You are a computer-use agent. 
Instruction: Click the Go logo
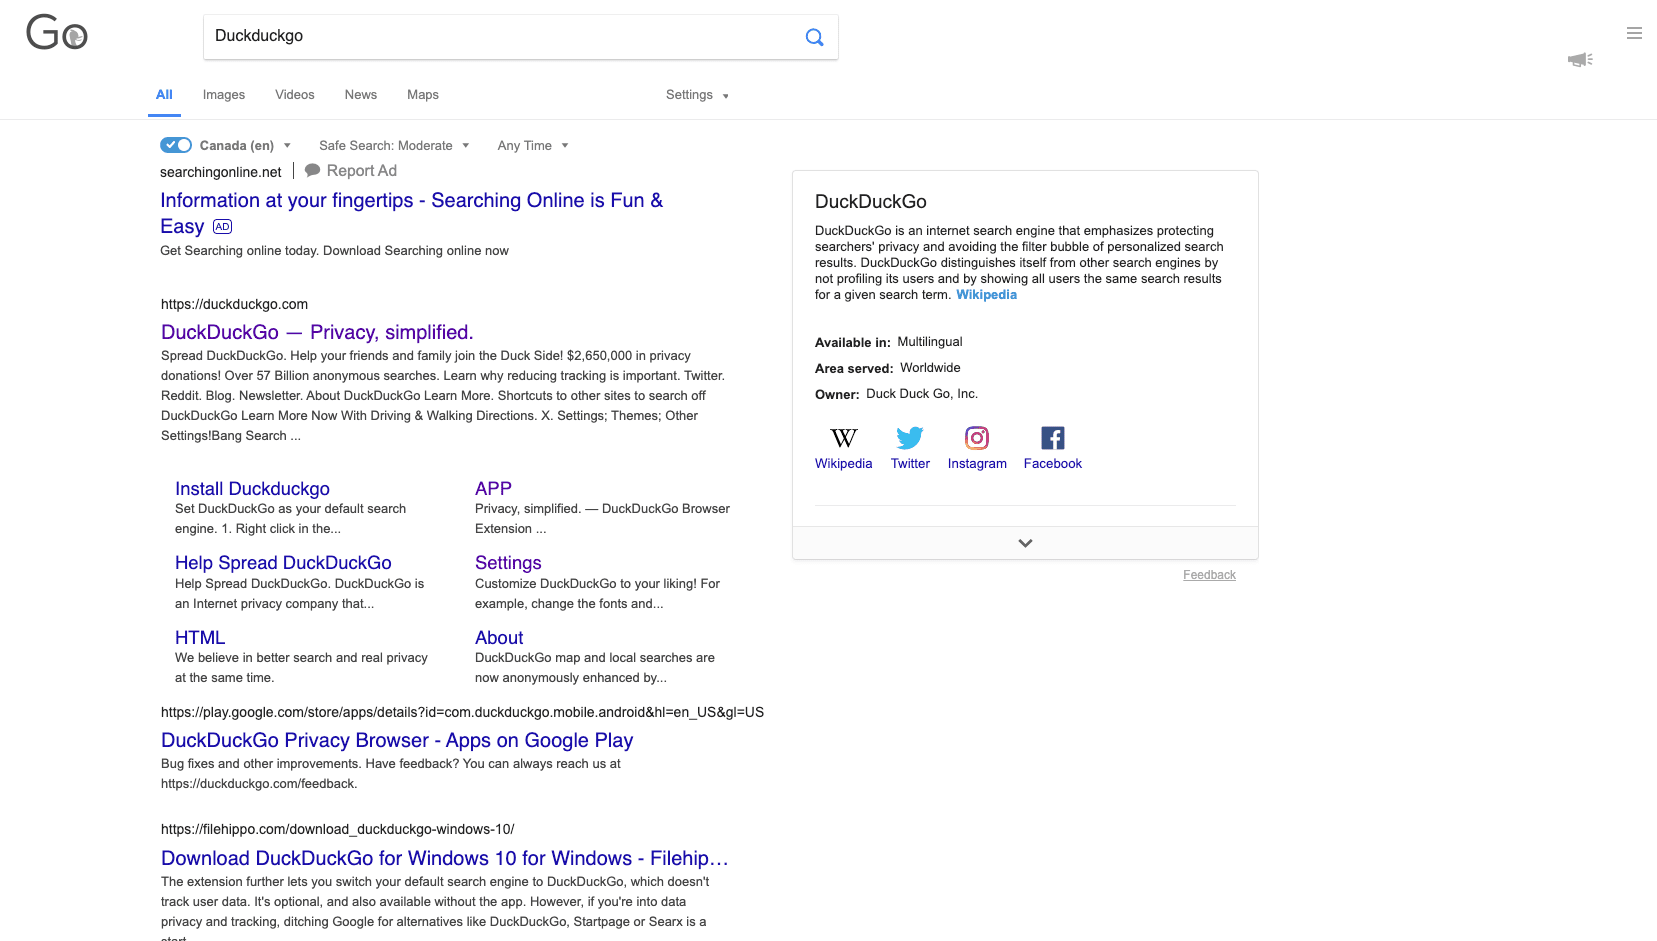pos(57,32)
